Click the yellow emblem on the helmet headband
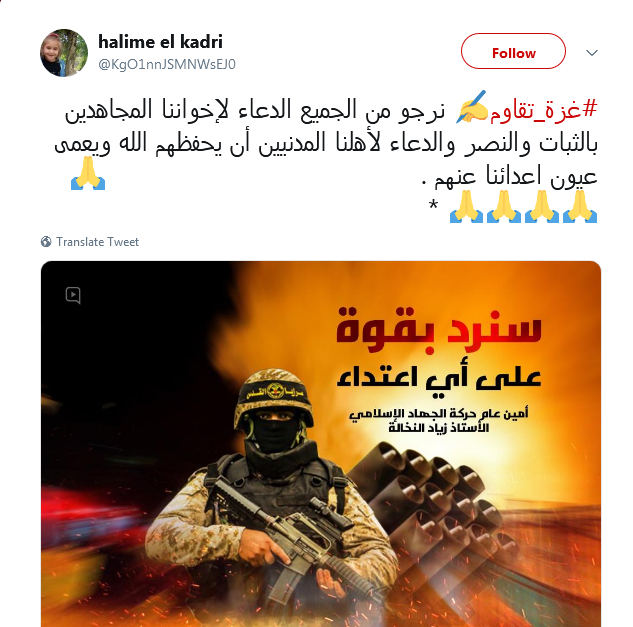The height and width of the screenshot is (627, 633). click(275, 390)
